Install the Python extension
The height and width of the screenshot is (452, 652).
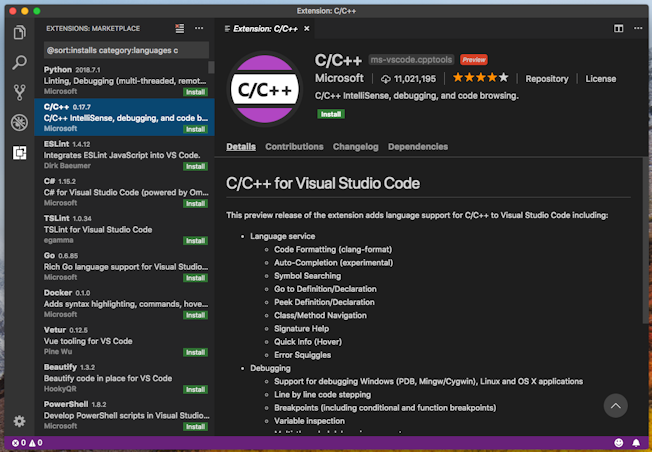tap(195, 92)
